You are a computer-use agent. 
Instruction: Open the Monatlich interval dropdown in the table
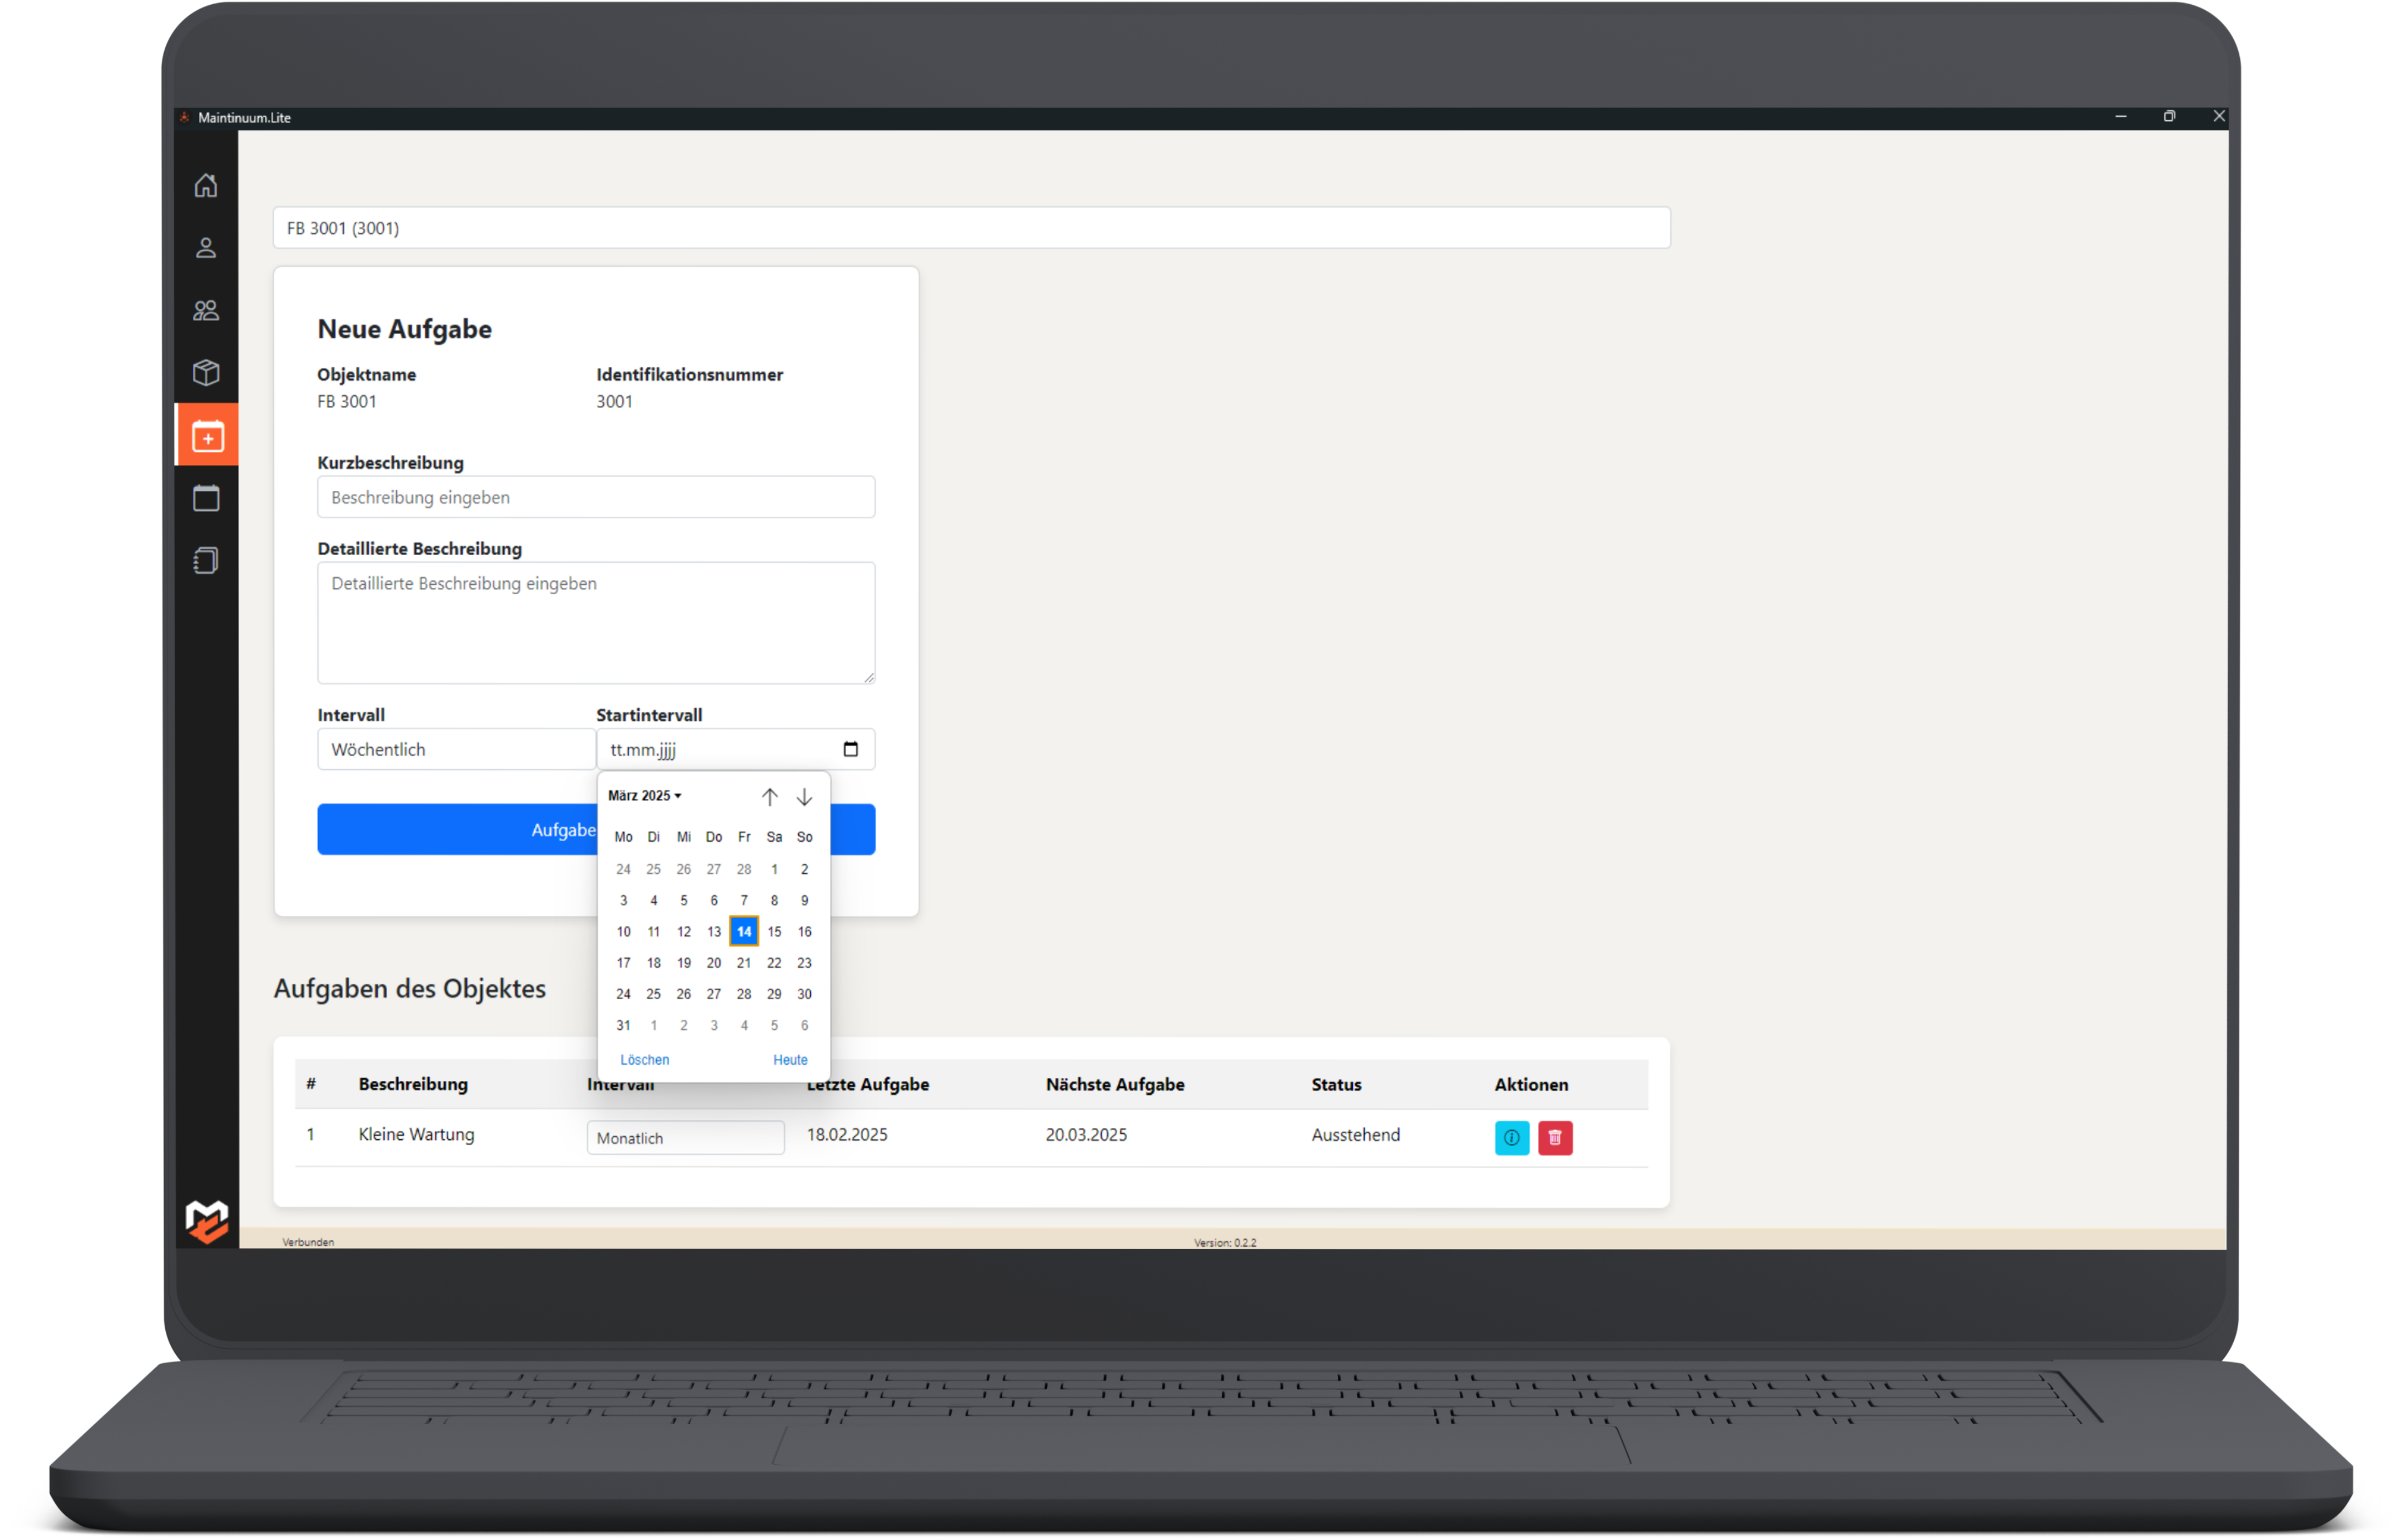[685, 1138]
